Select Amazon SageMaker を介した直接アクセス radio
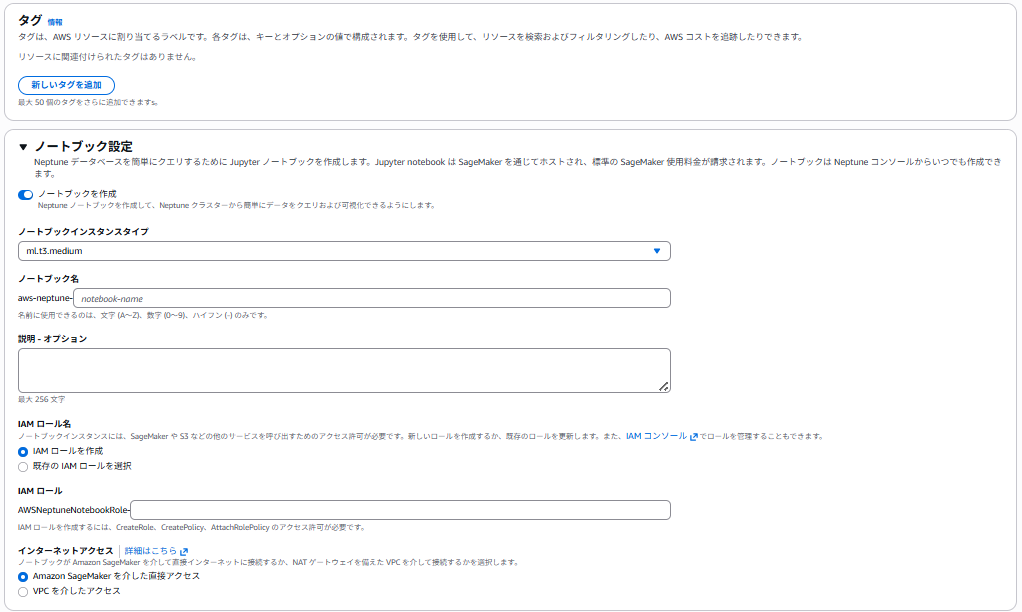The image size is (1022, 612). pos(23,577)
